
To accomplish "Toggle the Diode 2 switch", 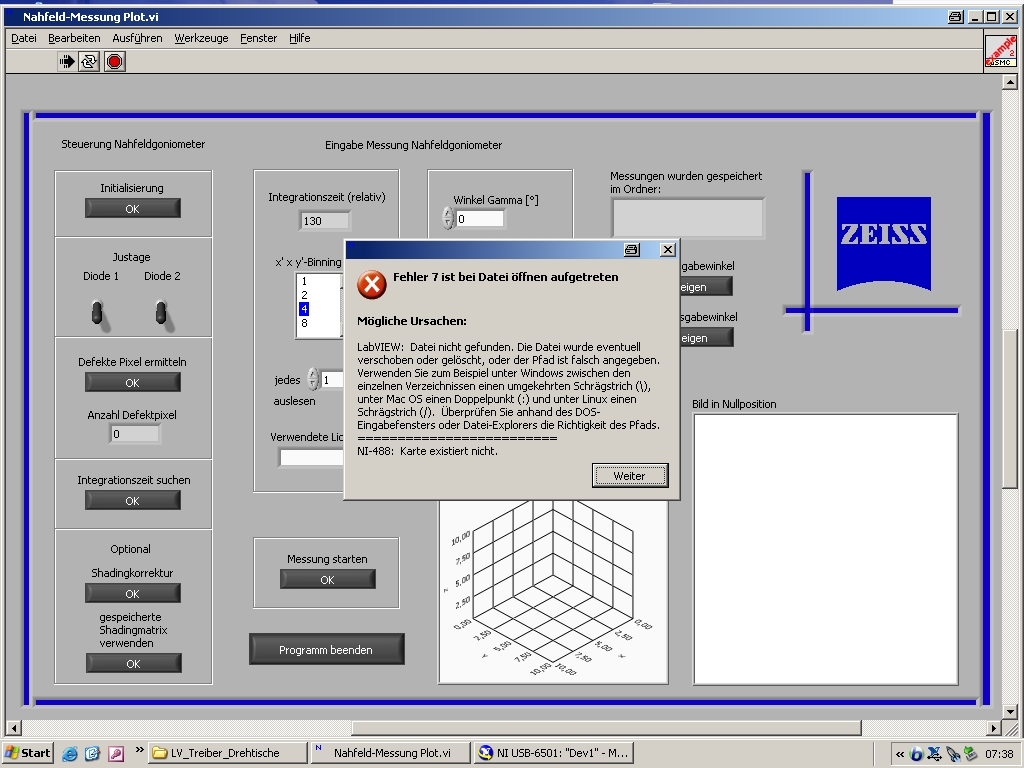I will 162,313.
